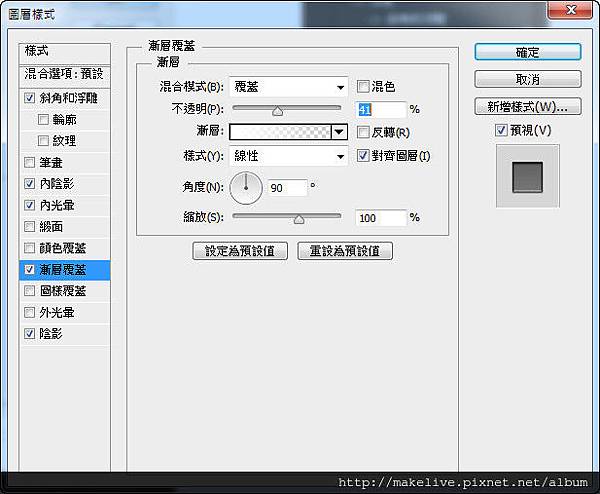This screenshot has height=494, width=600.
Task: Enable the 圖樣覆蓋 checkbox
Action: pyautogui.click(x=29, y=291)
